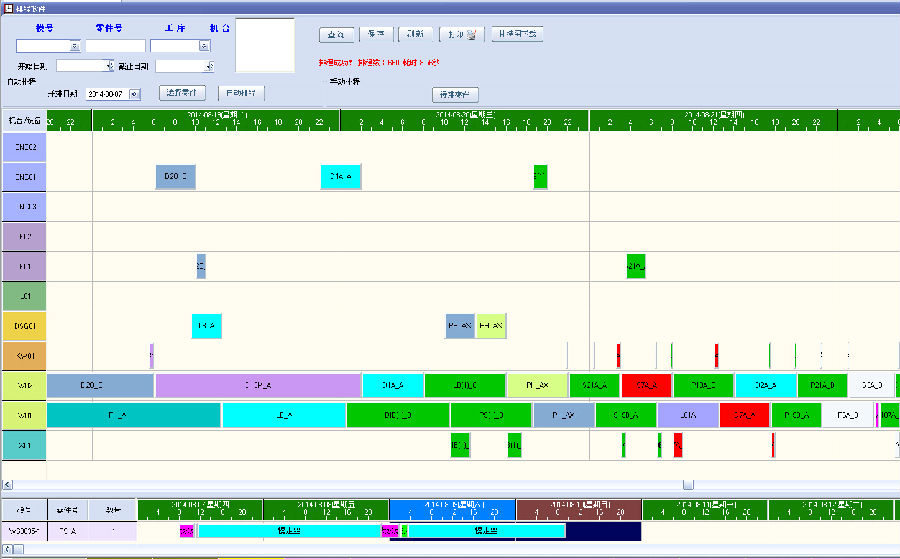Select the CNC02 machine row header

click(24, 147)
